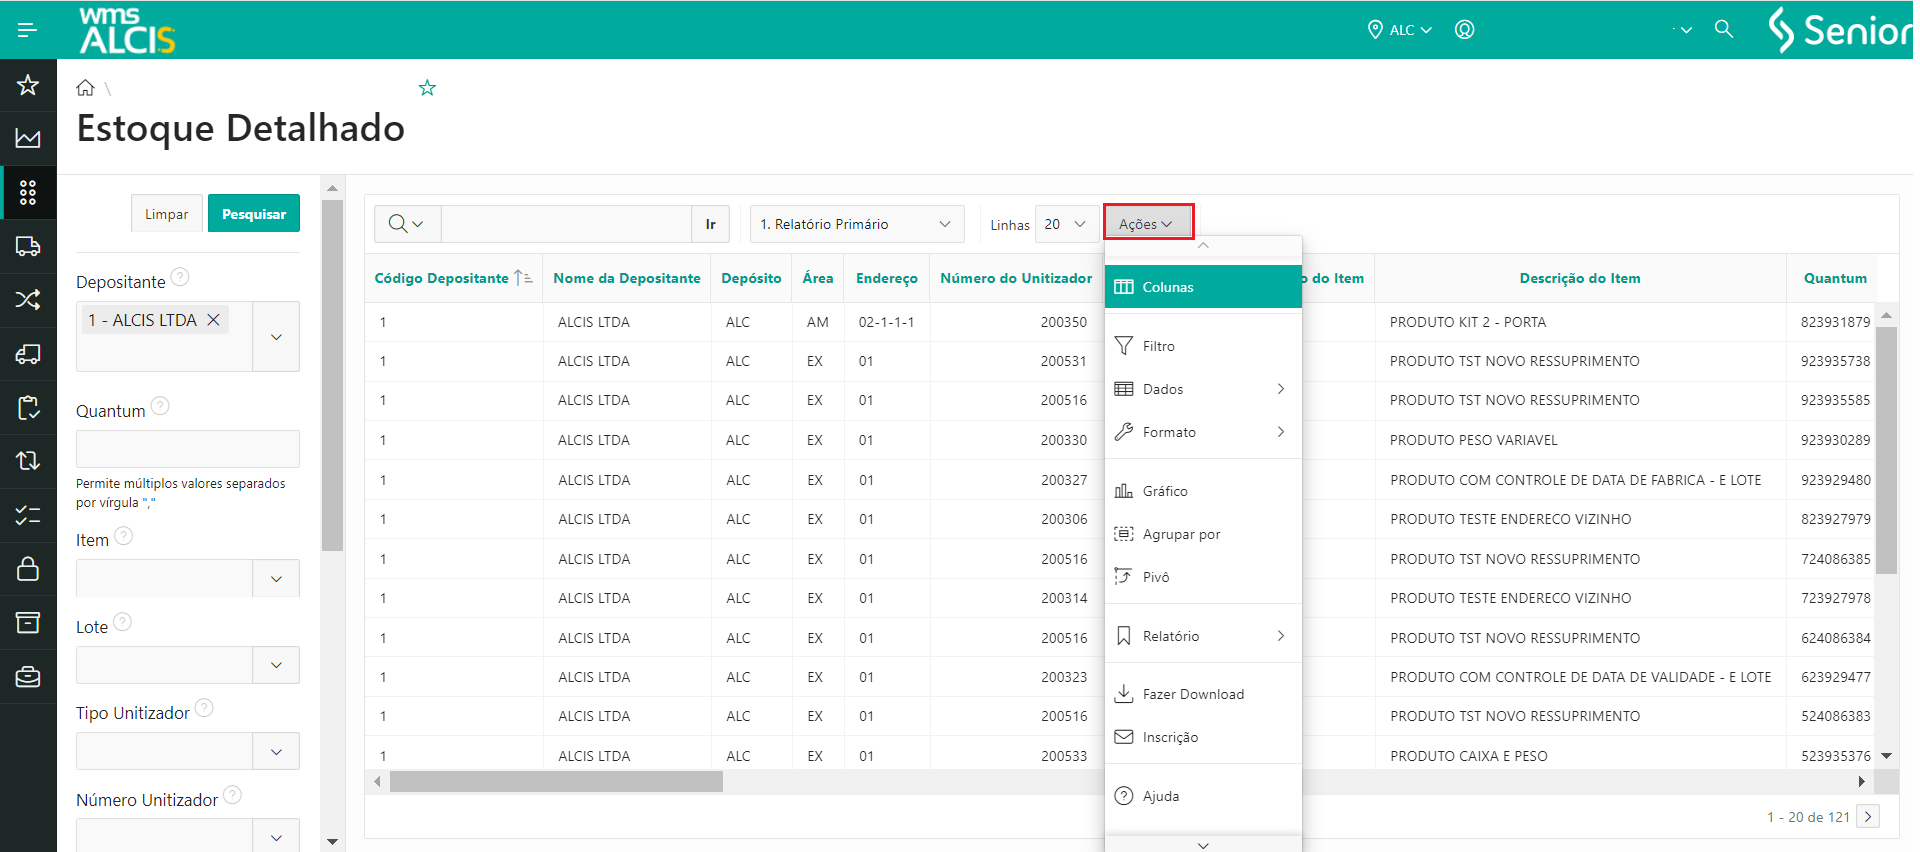Image resolution: width=1920 pixels, height=852 pixels.
Task: Remove the ALCIS LTDA depositante tag
Action: coord(213,320)
